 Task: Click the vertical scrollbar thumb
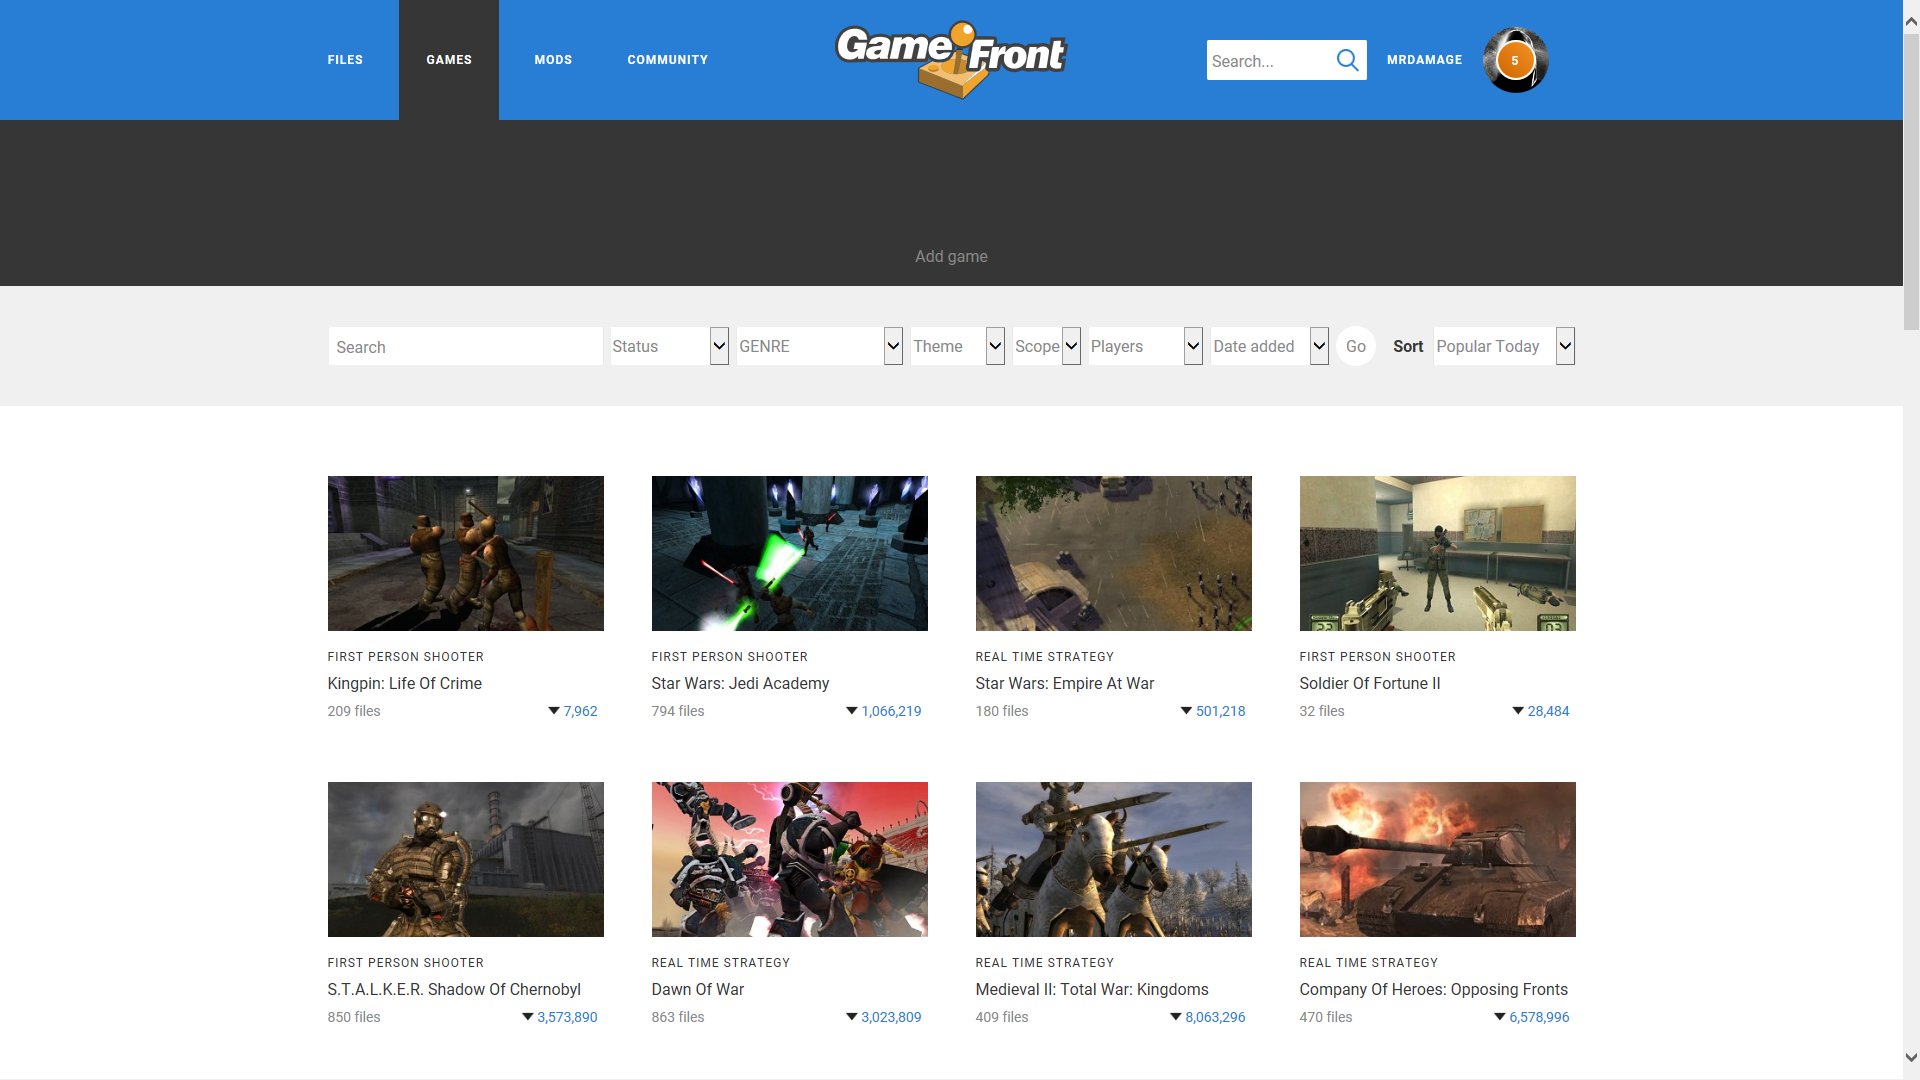pos(1911,180)
